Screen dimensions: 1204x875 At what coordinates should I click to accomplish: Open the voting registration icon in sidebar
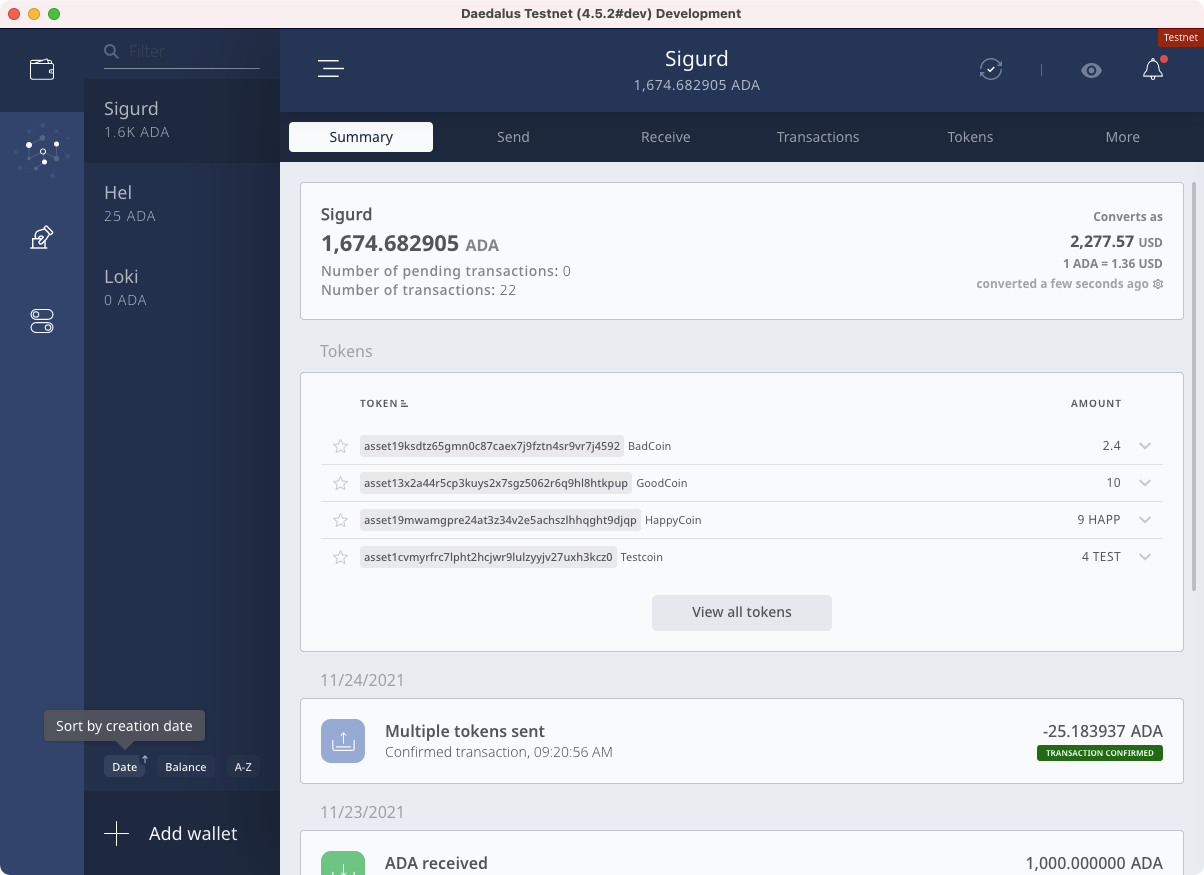42,238
